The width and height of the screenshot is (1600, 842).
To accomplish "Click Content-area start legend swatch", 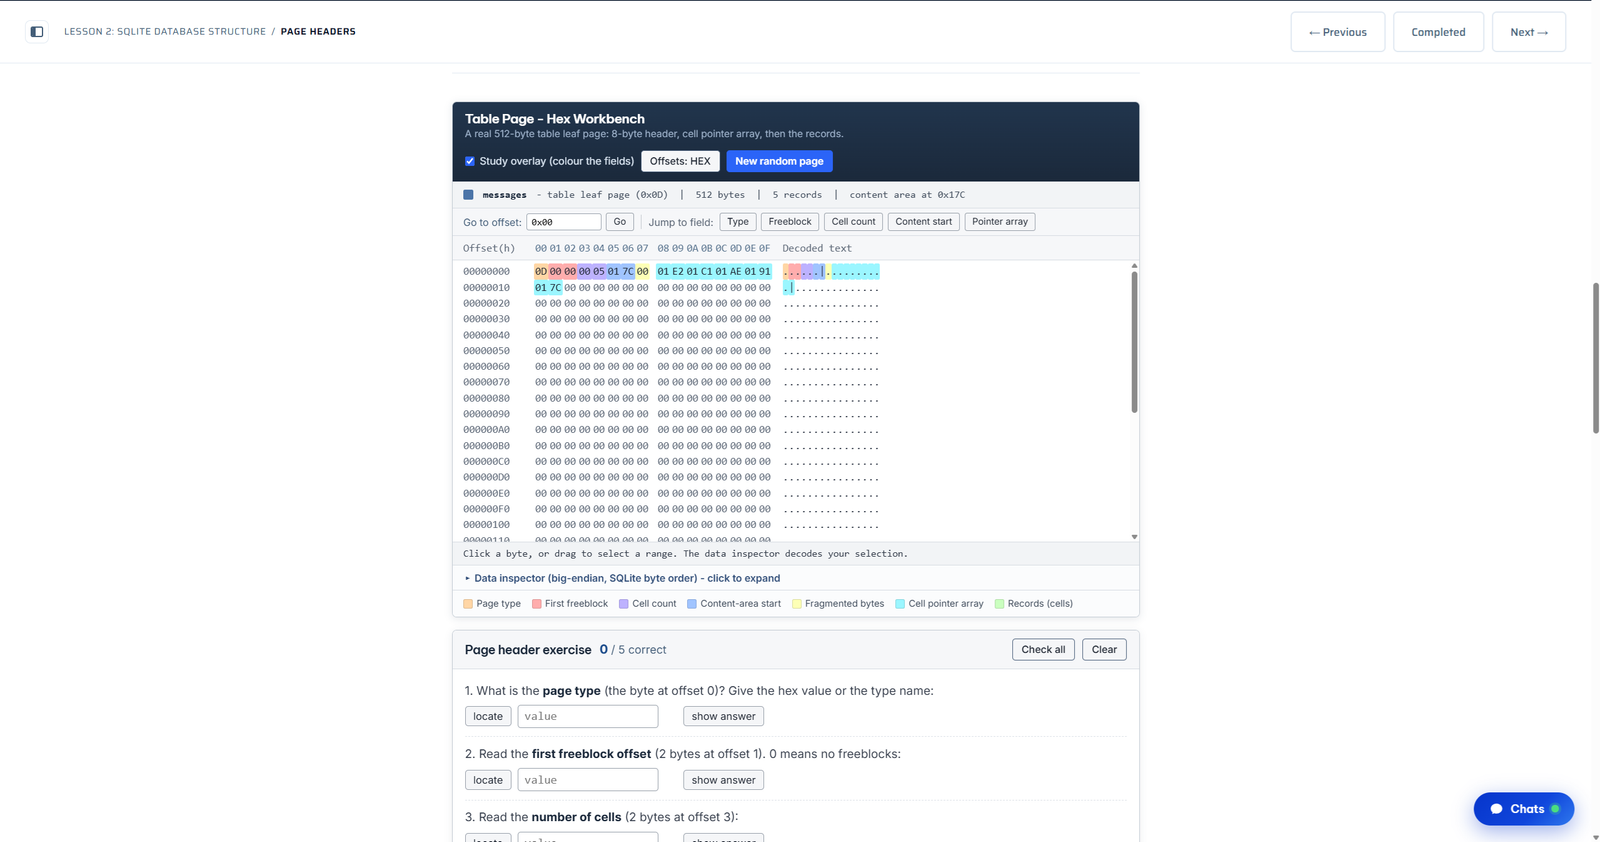I will coord(692,604).
